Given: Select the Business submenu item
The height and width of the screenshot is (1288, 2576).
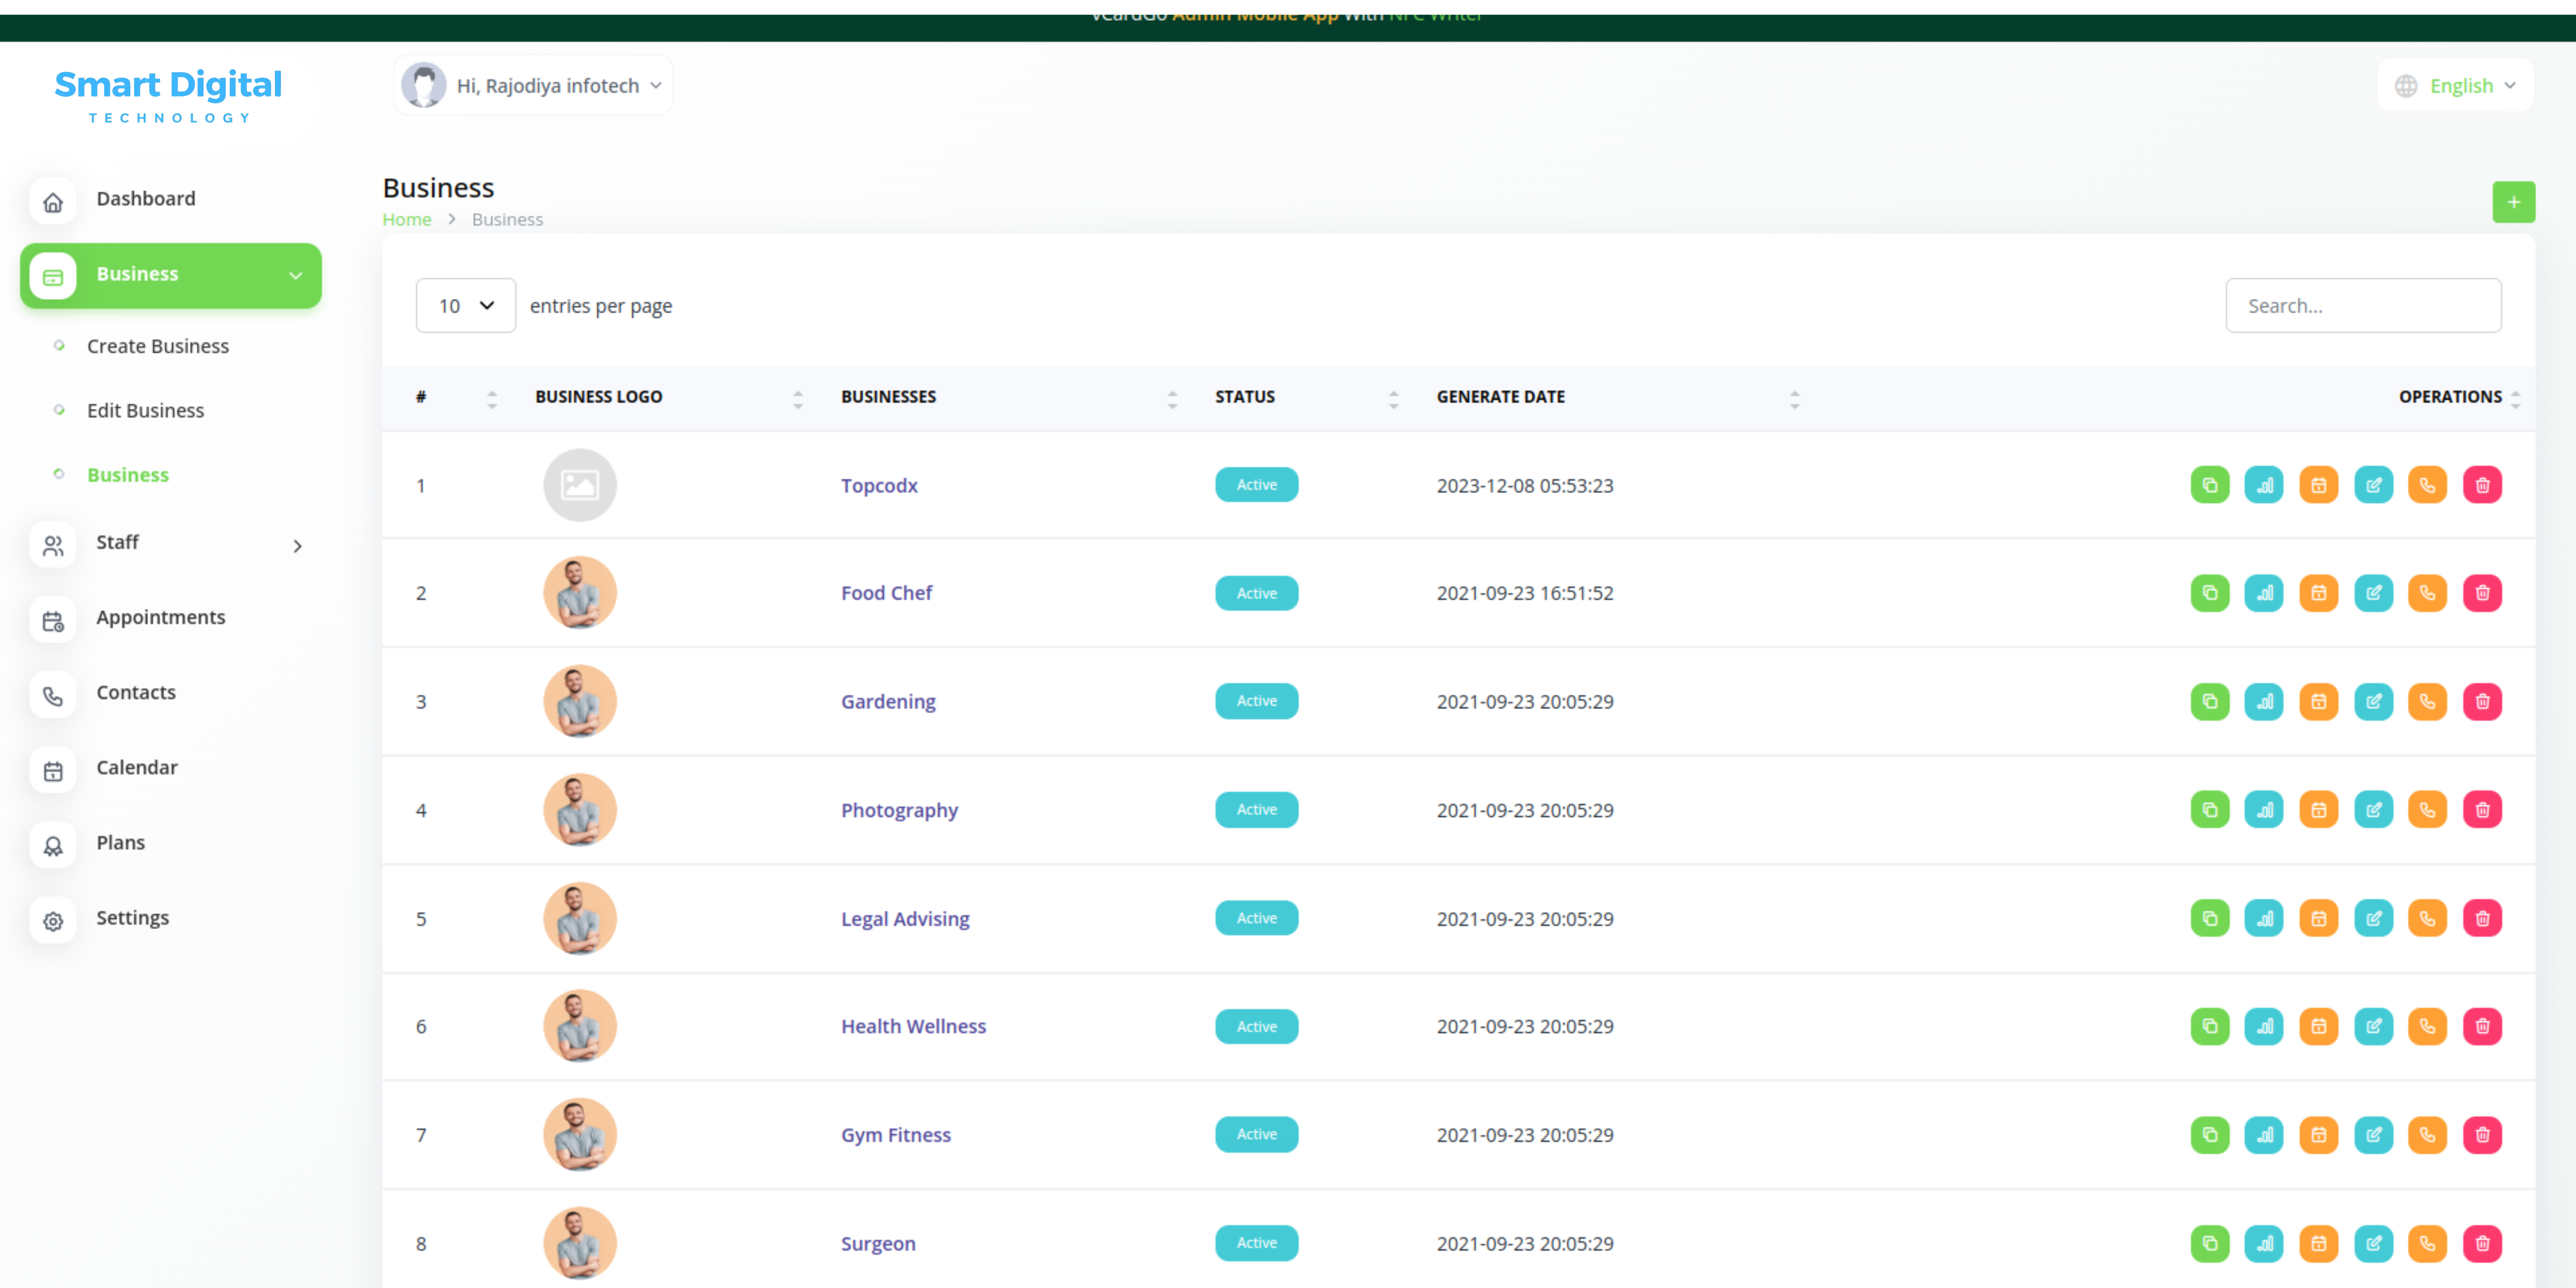Looking at the screenshot, I should point(128,475).
